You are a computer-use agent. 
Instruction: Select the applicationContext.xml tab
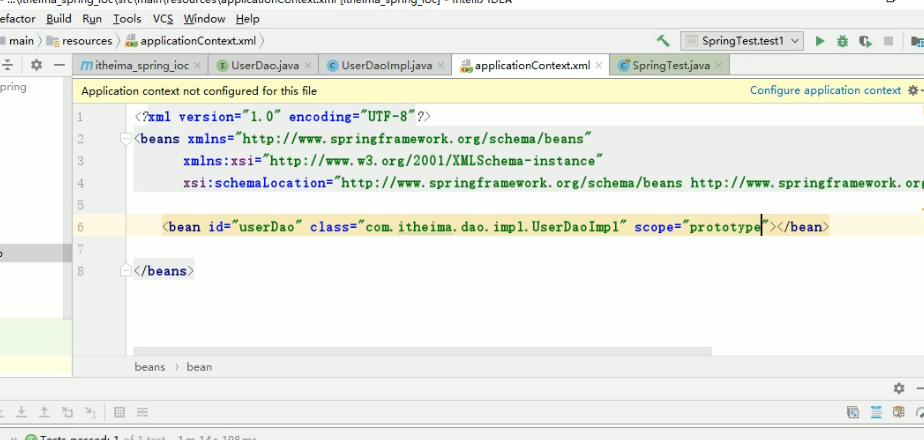click(x=532, y=65)
